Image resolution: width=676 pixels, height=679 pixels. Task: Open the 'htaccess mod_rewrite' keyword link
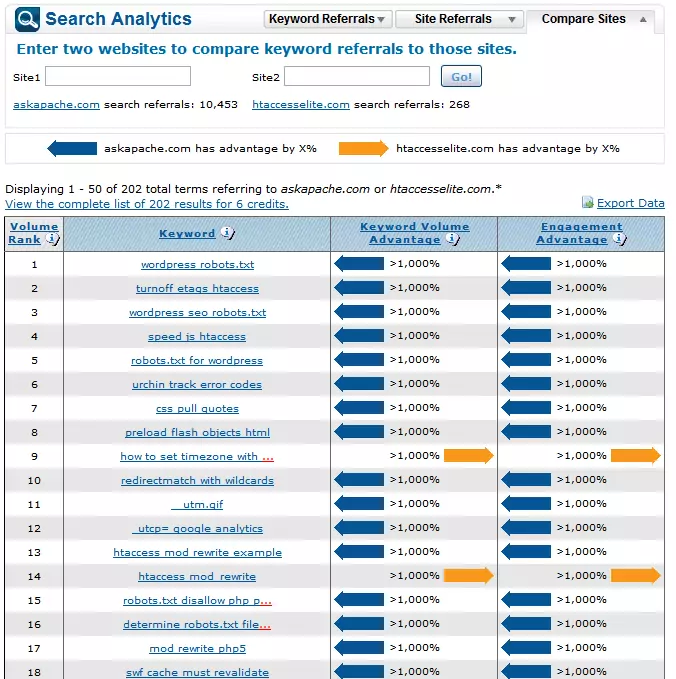[197, 577]
